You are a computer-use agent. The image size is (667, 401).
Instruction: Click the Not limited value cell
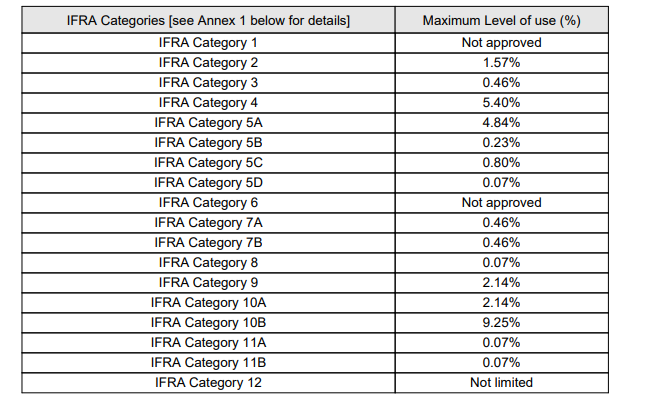[501, 383]
